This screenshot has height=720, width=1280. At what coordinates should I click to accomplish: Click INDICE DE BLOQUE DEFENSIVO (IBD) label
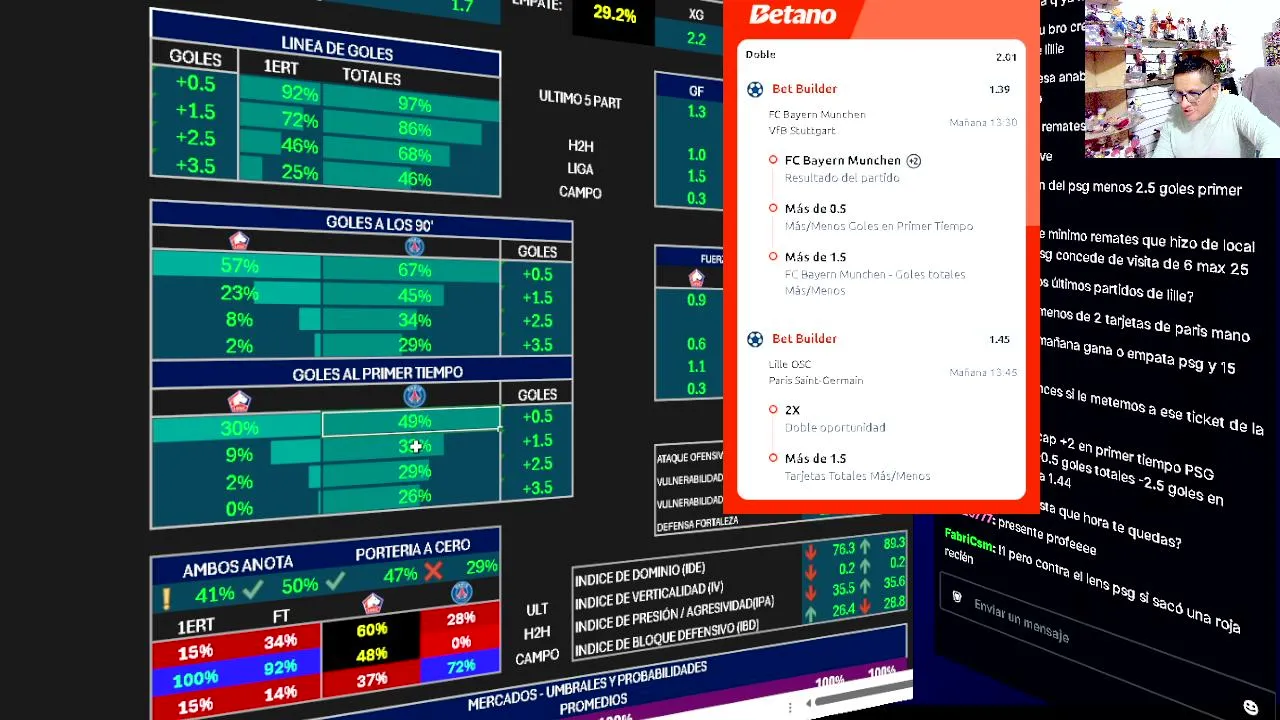pos(667,638)
